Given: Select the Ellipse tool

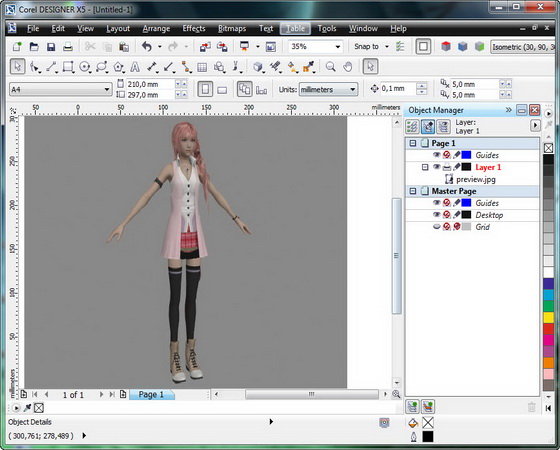Looking at the screenshot, I should tap(85, 66).
